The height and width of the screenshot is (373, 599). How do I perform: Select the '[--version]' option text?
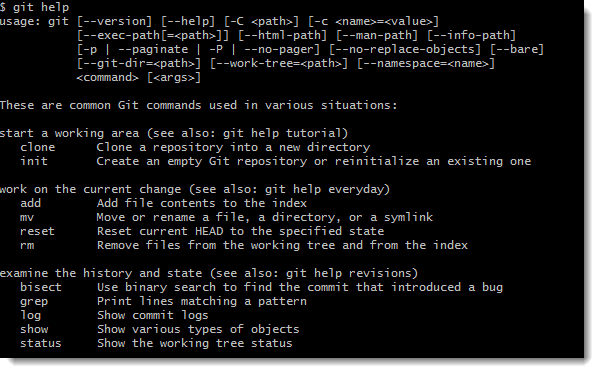coord(115,21)
